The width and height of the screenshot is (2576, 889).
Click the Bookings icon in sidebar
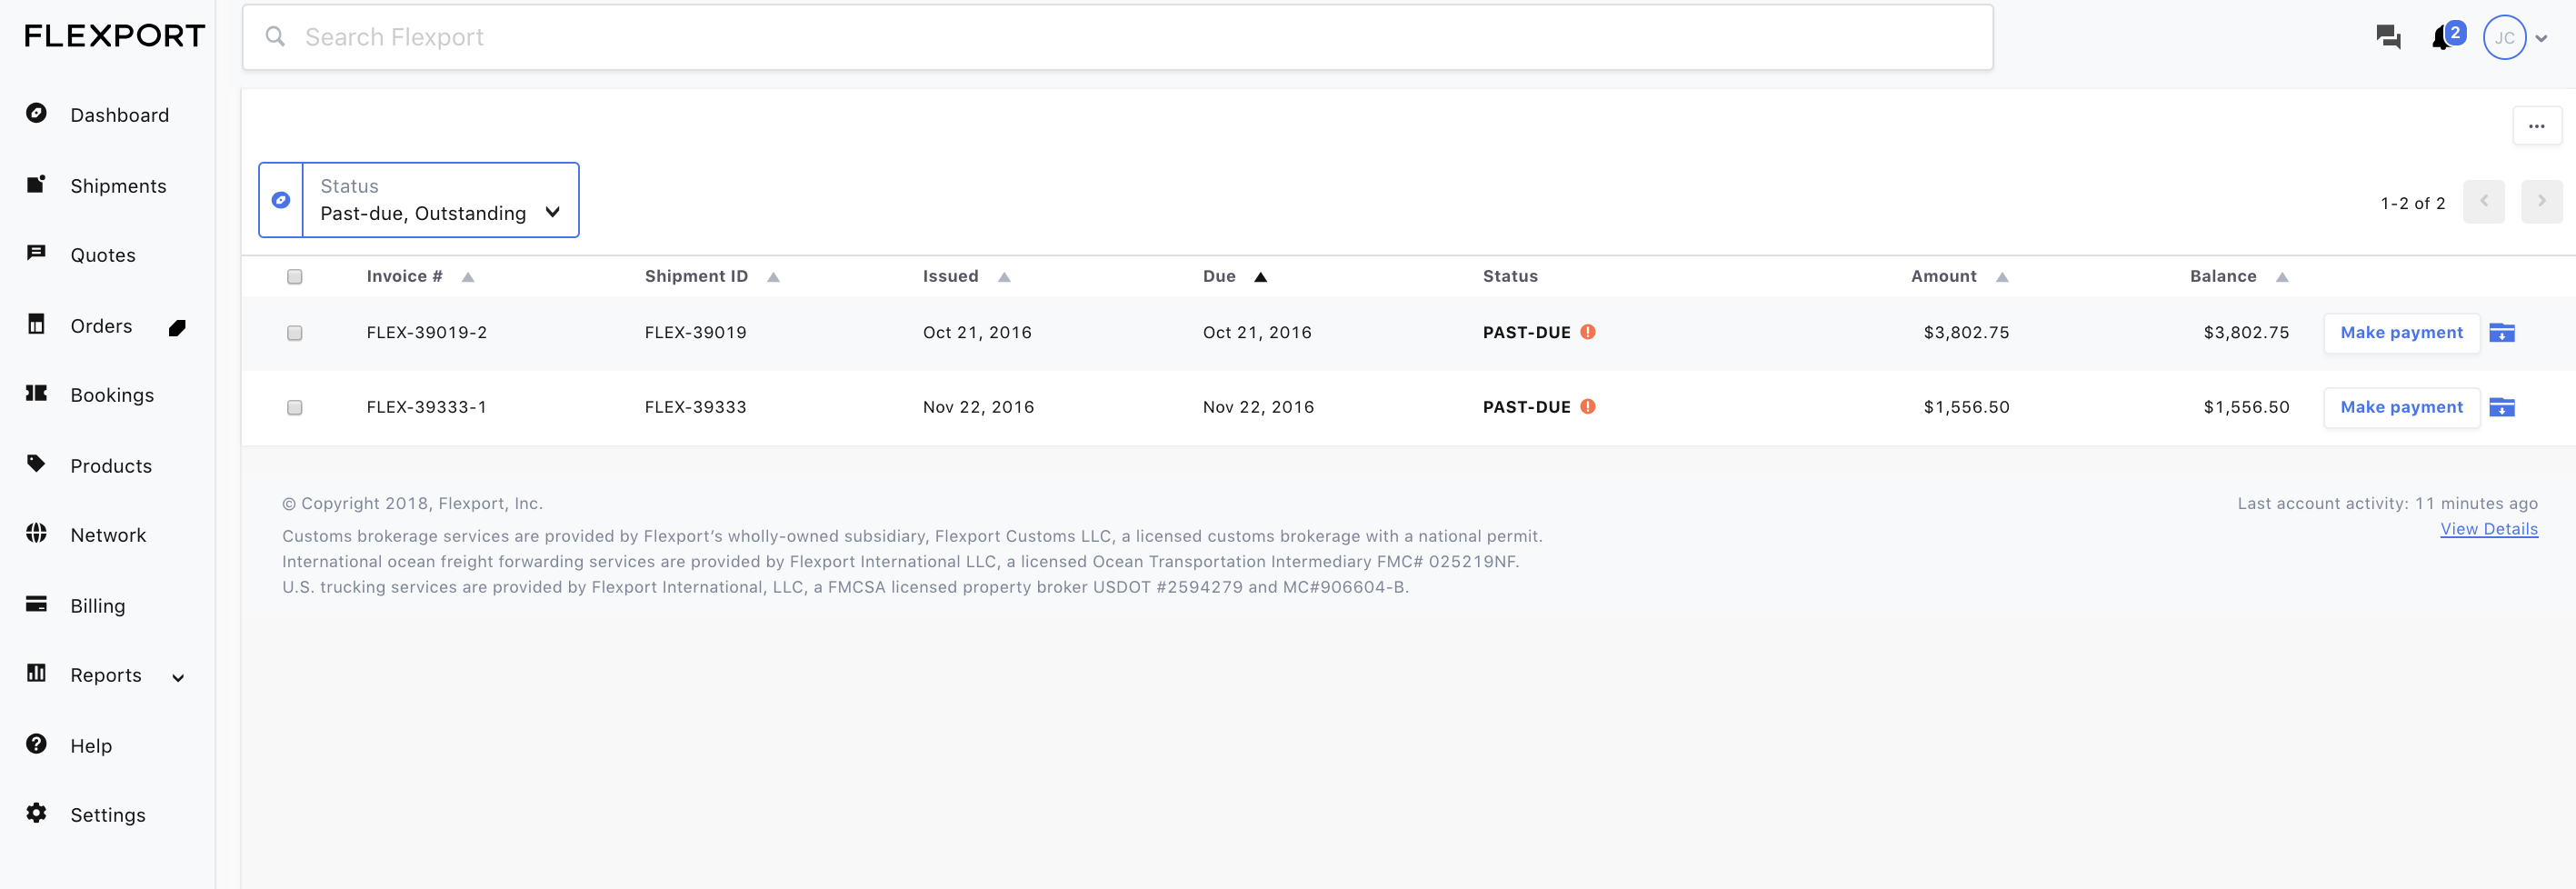pos(36,393)
